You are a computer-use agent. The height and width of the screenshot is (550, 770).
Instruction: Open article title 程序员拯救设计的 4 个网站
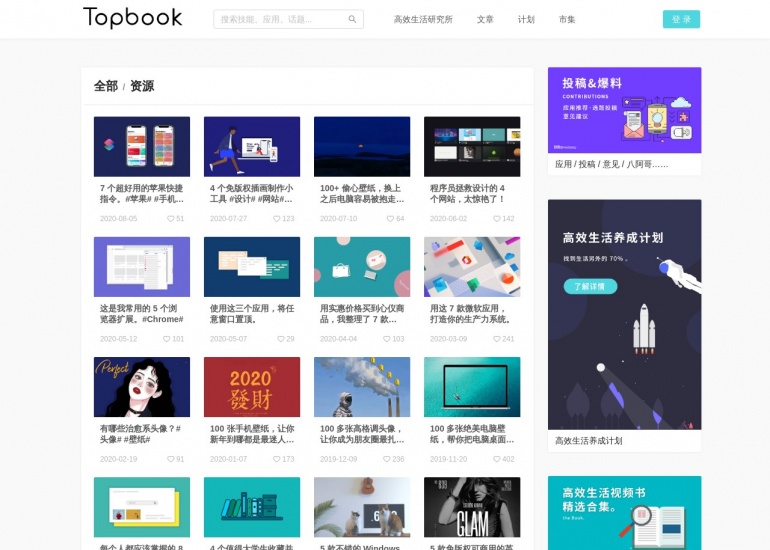point(468,193)
